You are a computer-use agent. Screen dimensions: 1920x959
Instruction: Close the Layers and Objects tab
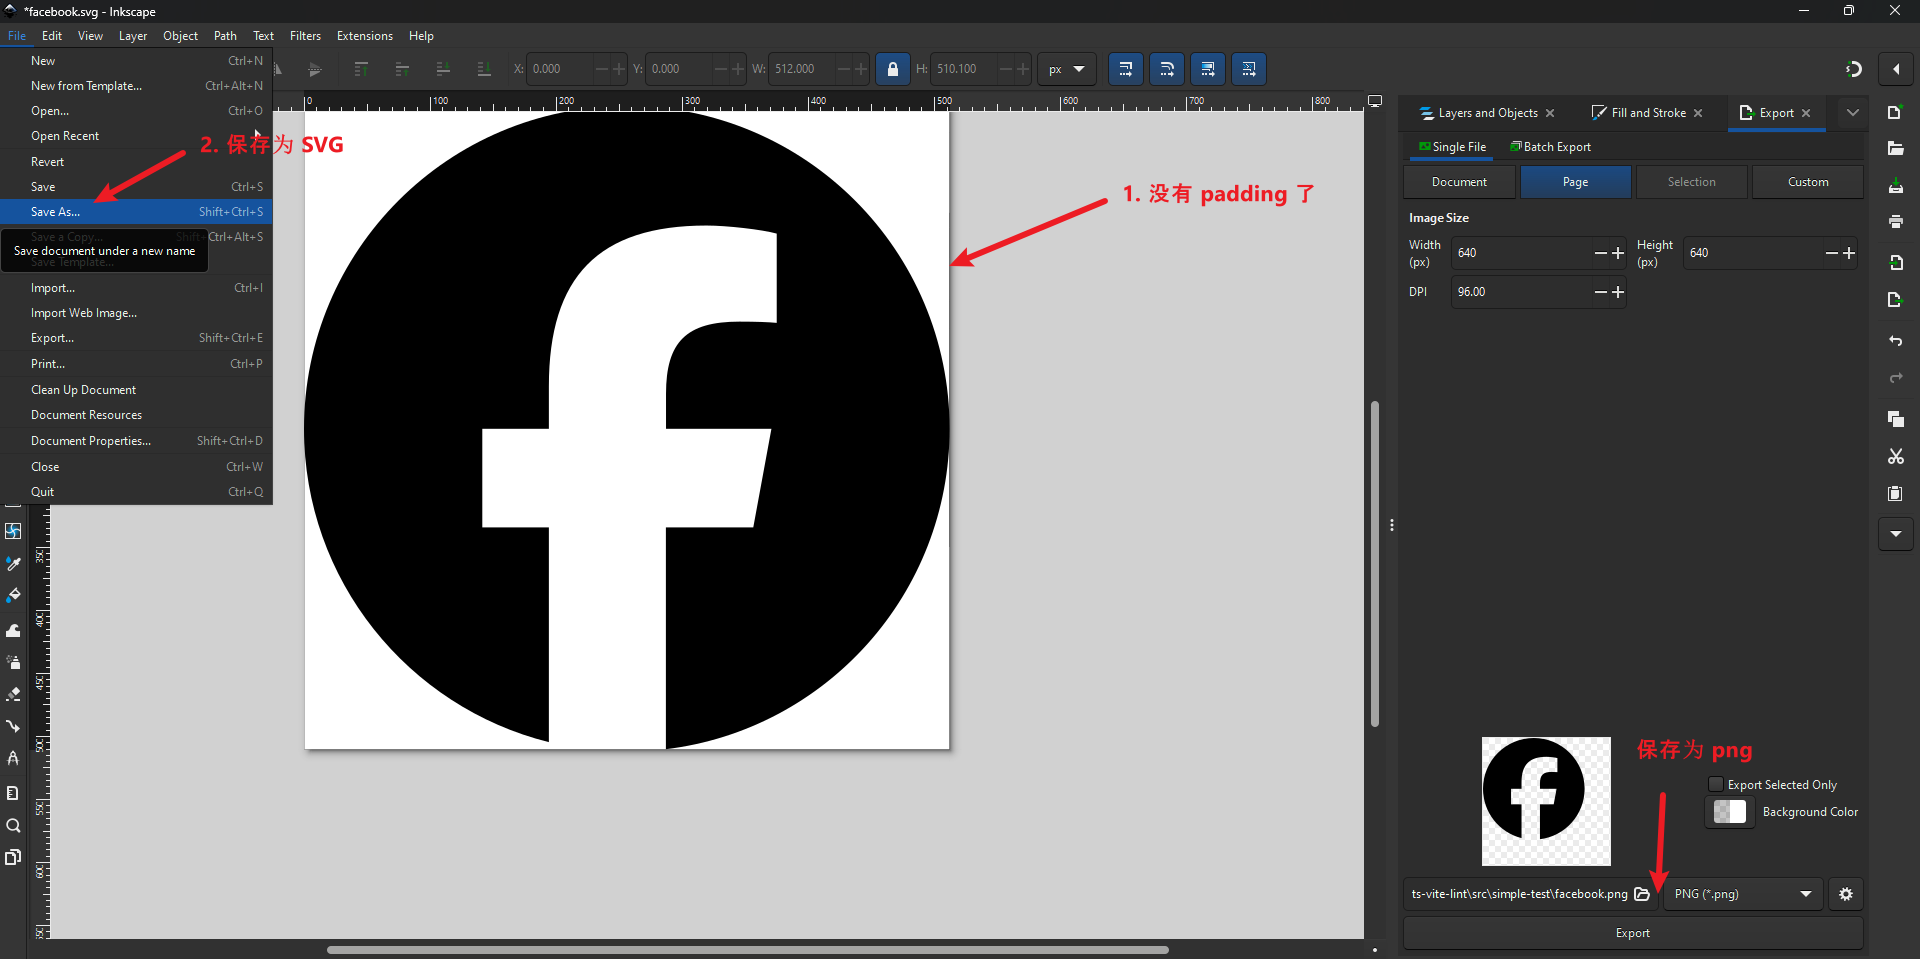click(x=1550, y=113)
